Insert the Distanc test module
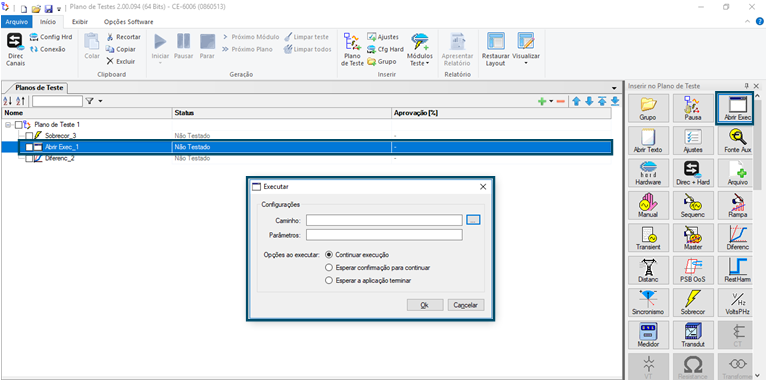The image size is (768, 381). [648, 270]
